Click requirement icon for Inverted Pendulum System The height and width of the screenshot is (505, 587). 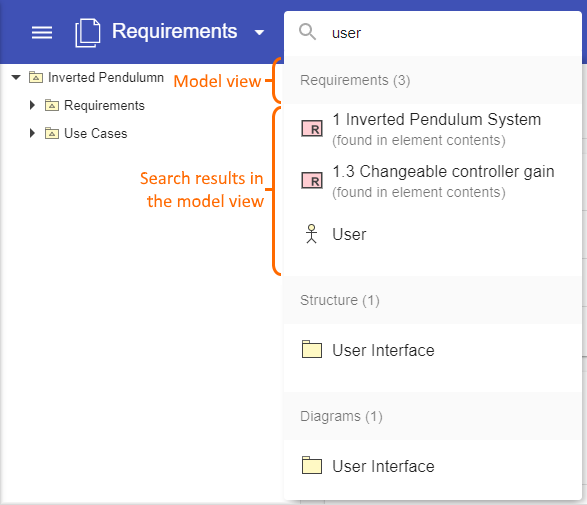312,129
